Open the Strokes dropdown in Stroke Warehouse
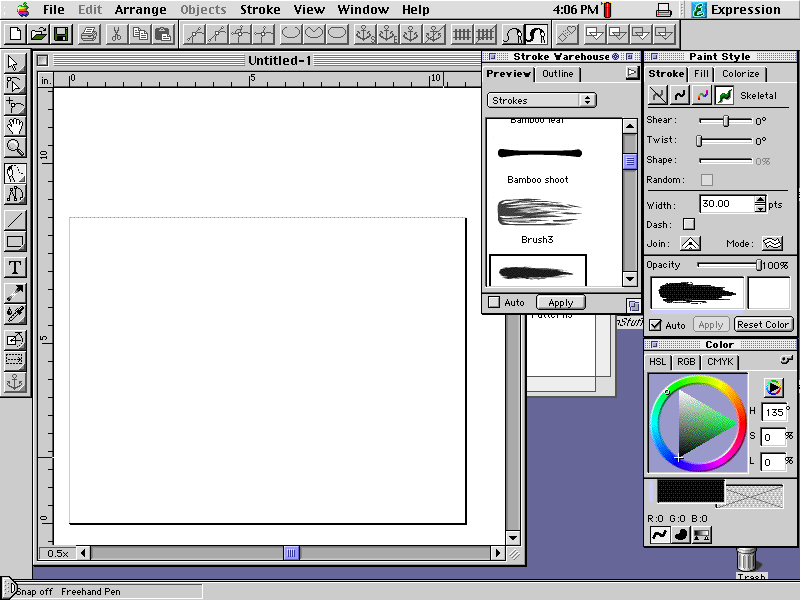The height and width of the screenshot is (600, 800). coord(540,100)
